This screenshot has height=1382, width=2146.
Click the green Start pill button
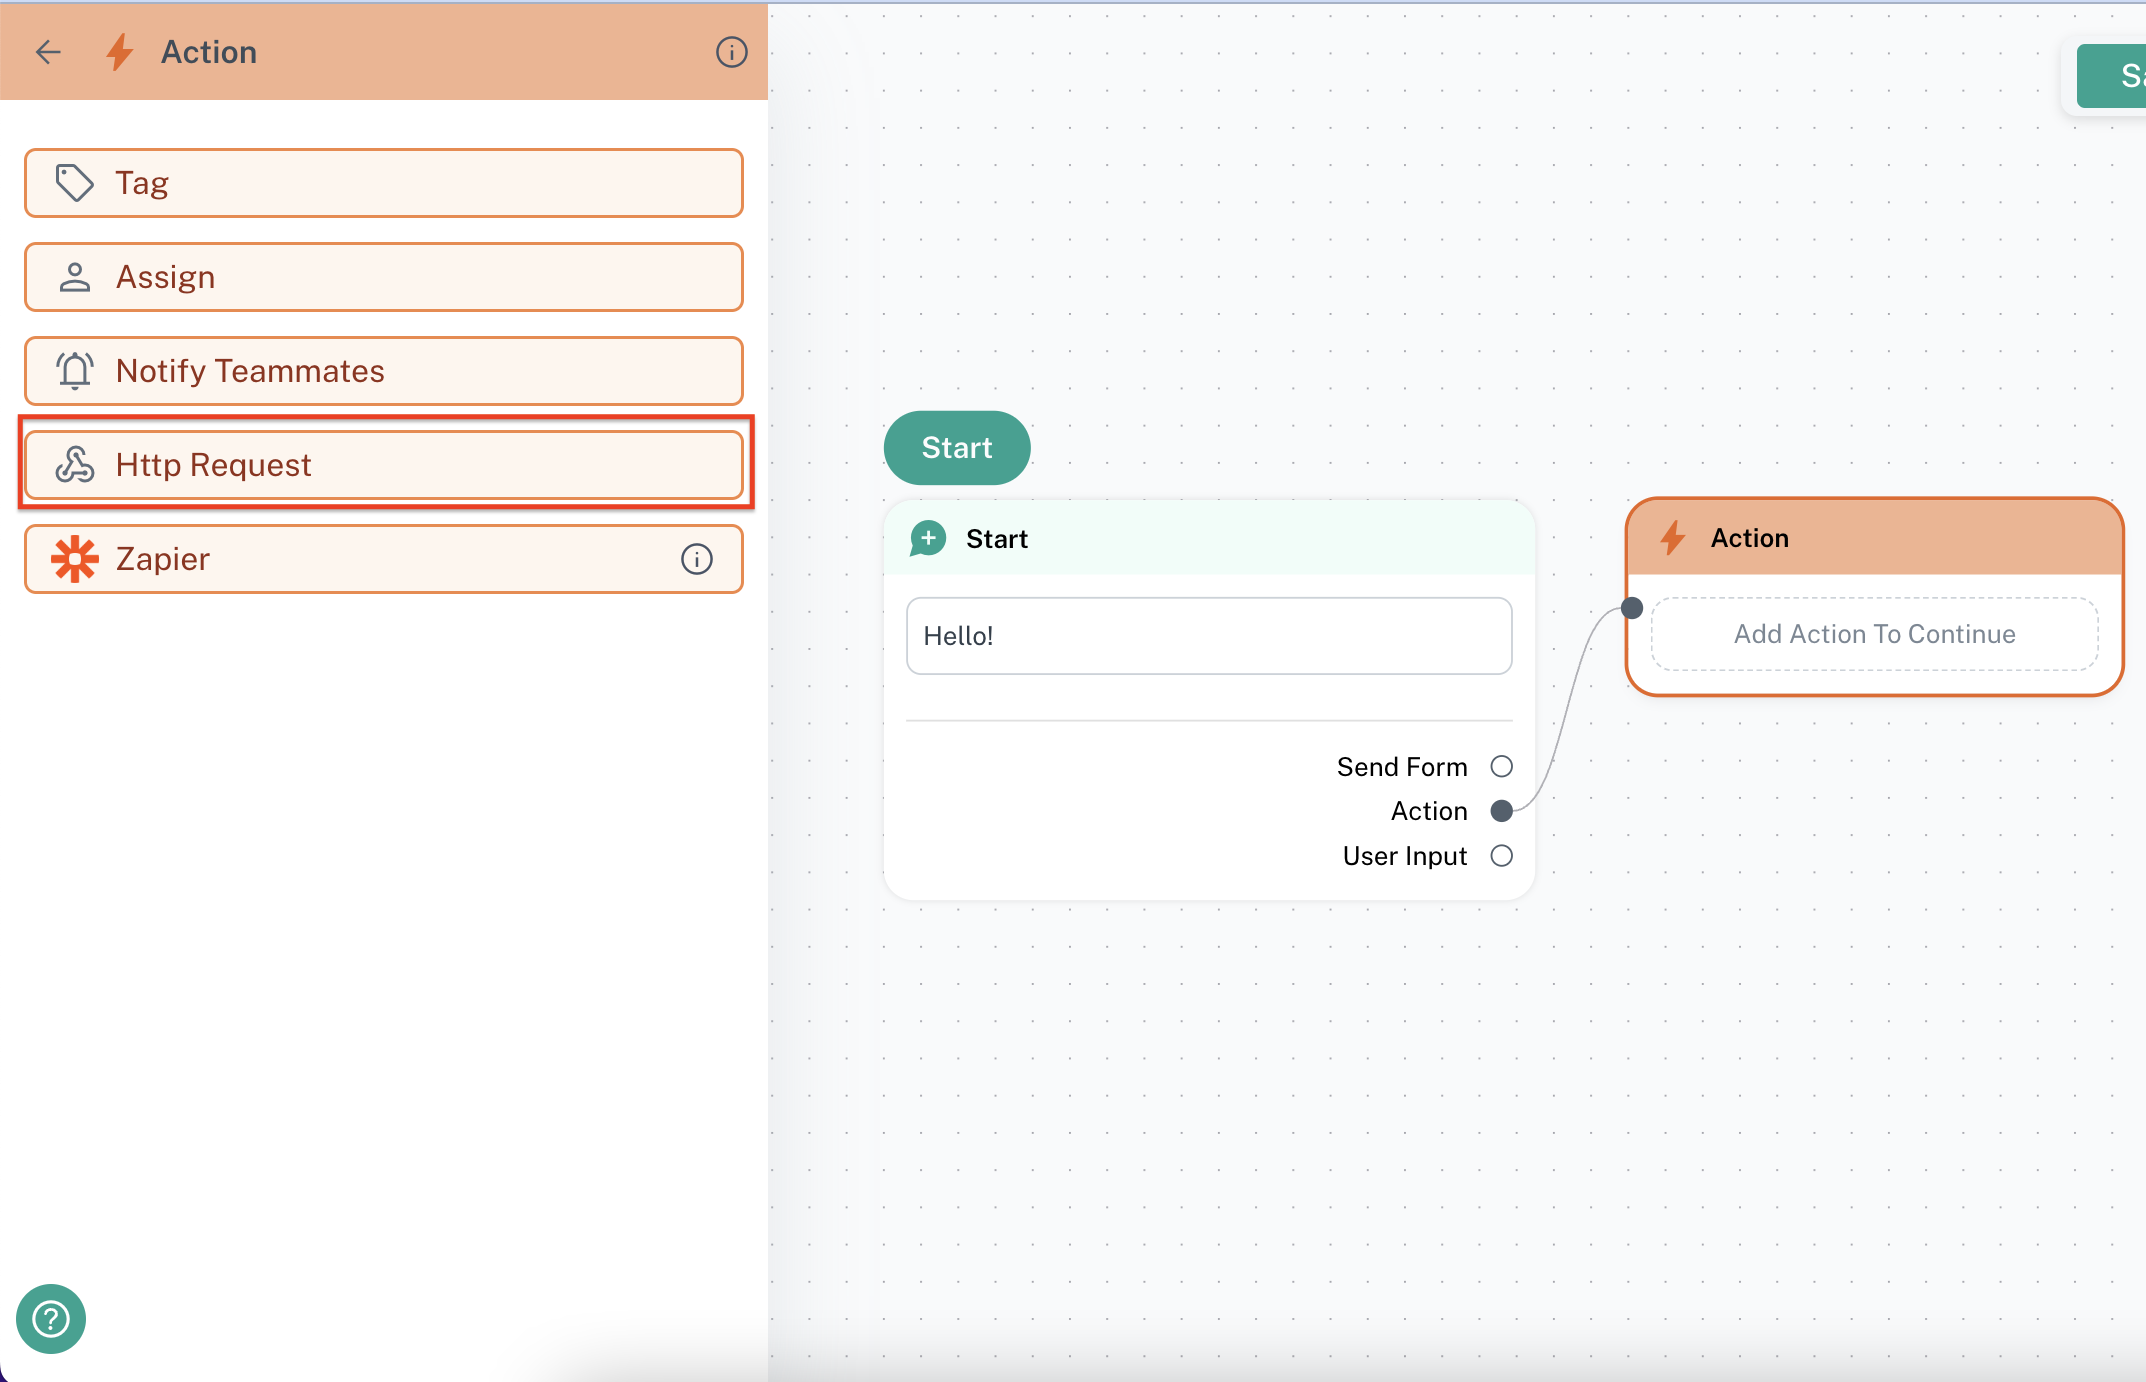coord(956,448)
